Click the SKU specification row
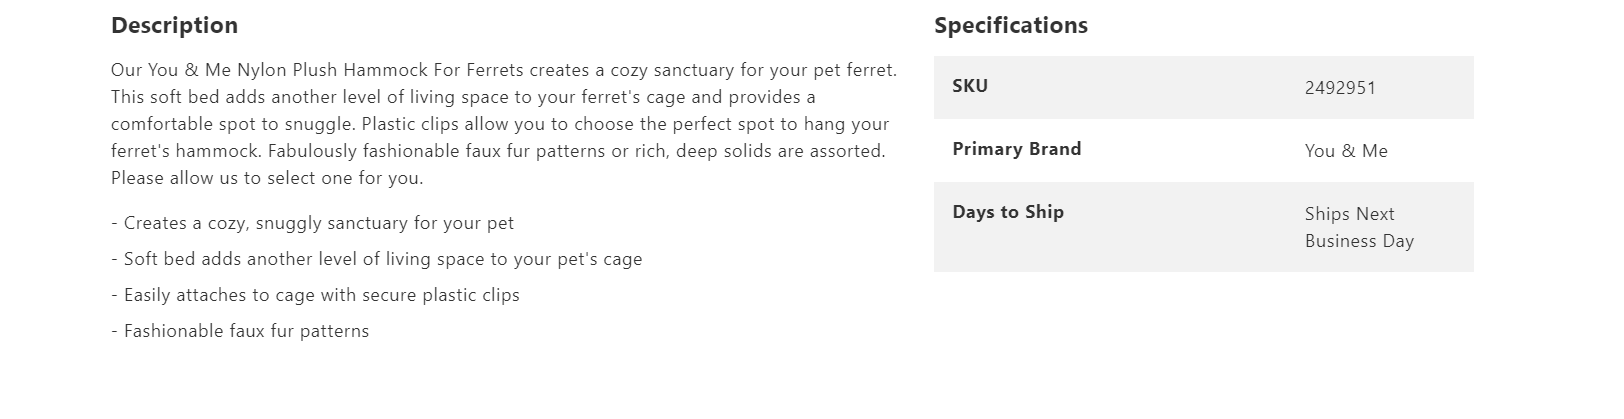Viewport: 1624px width, 419px height. (x=1203, y=87)
